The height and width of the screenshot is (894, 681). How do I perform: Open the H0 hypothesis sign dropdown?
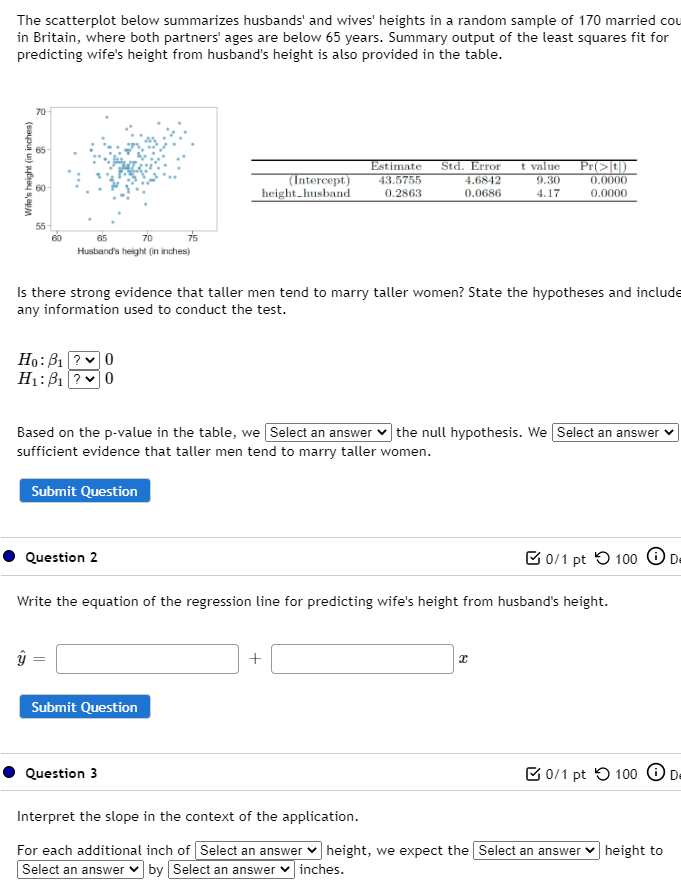coord(84,358)
